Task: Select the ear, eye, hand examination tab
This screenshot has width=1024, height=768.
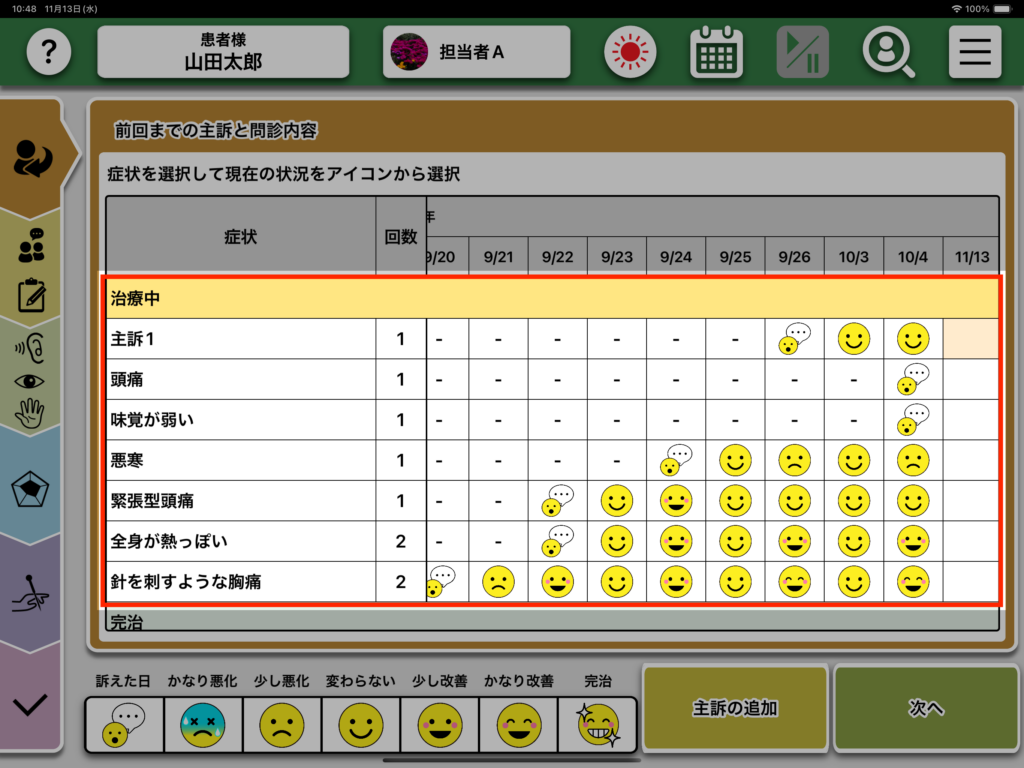Action: 32,379
